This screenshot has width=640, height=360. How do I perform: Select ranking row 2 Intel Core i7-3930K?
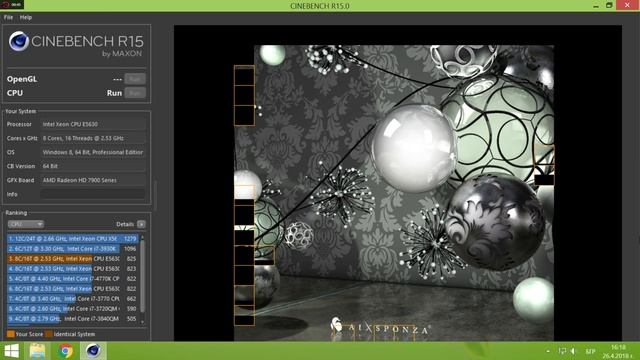tap(73, 249)
